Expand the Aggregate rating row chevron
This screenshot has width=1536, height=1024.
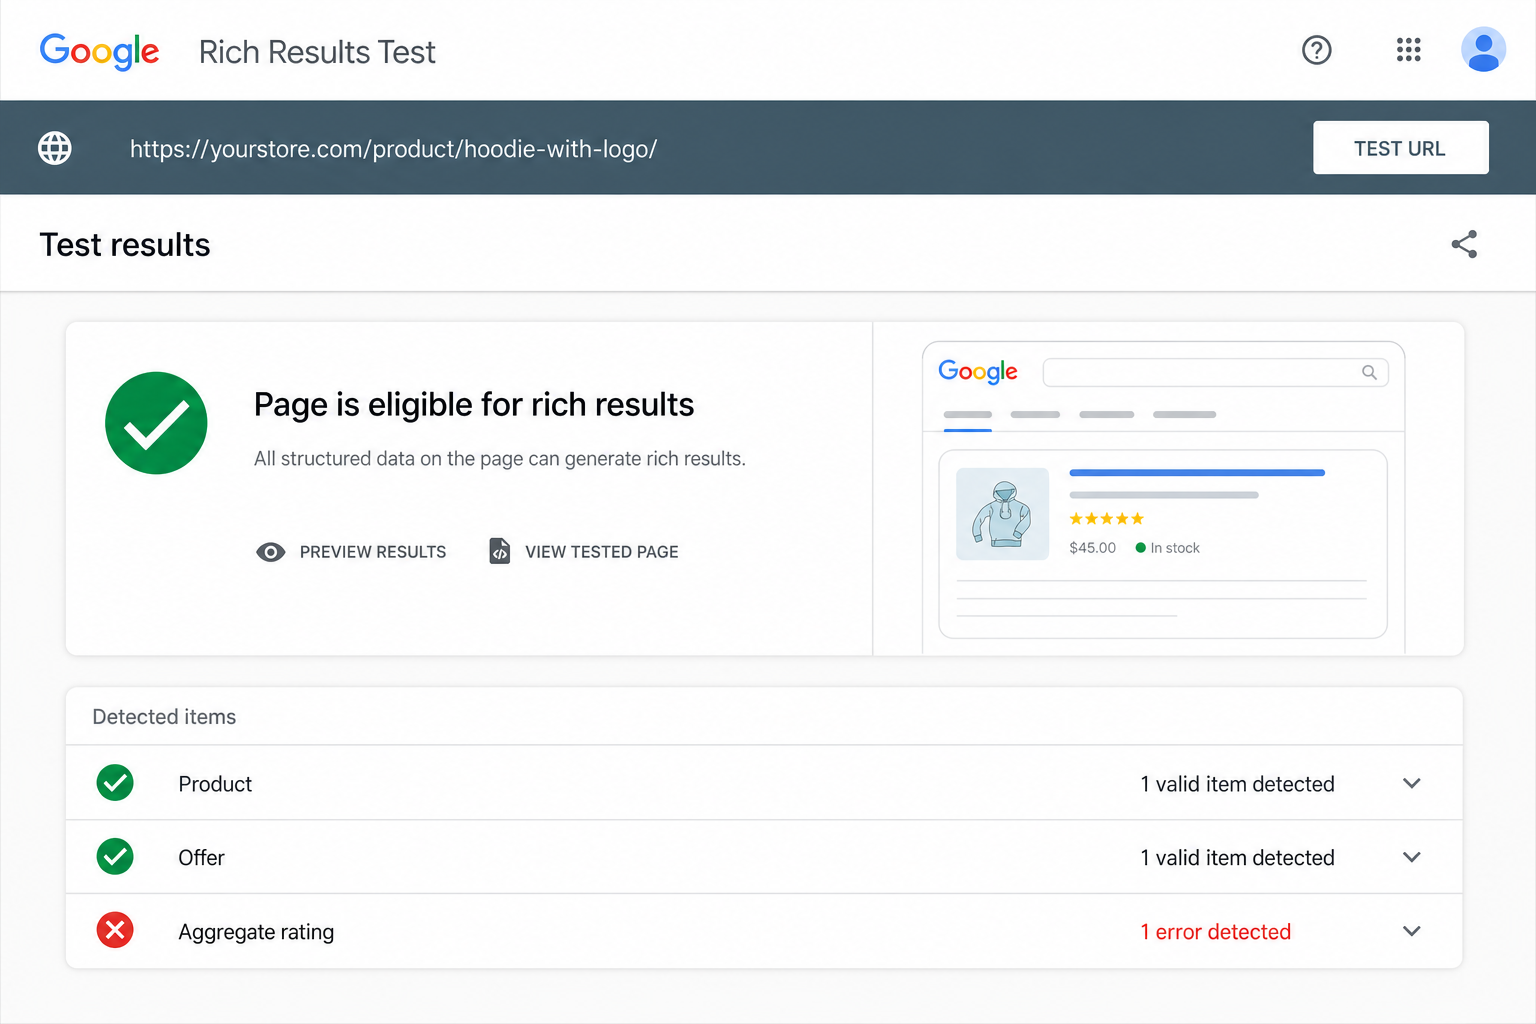[x=1412, y=931]
